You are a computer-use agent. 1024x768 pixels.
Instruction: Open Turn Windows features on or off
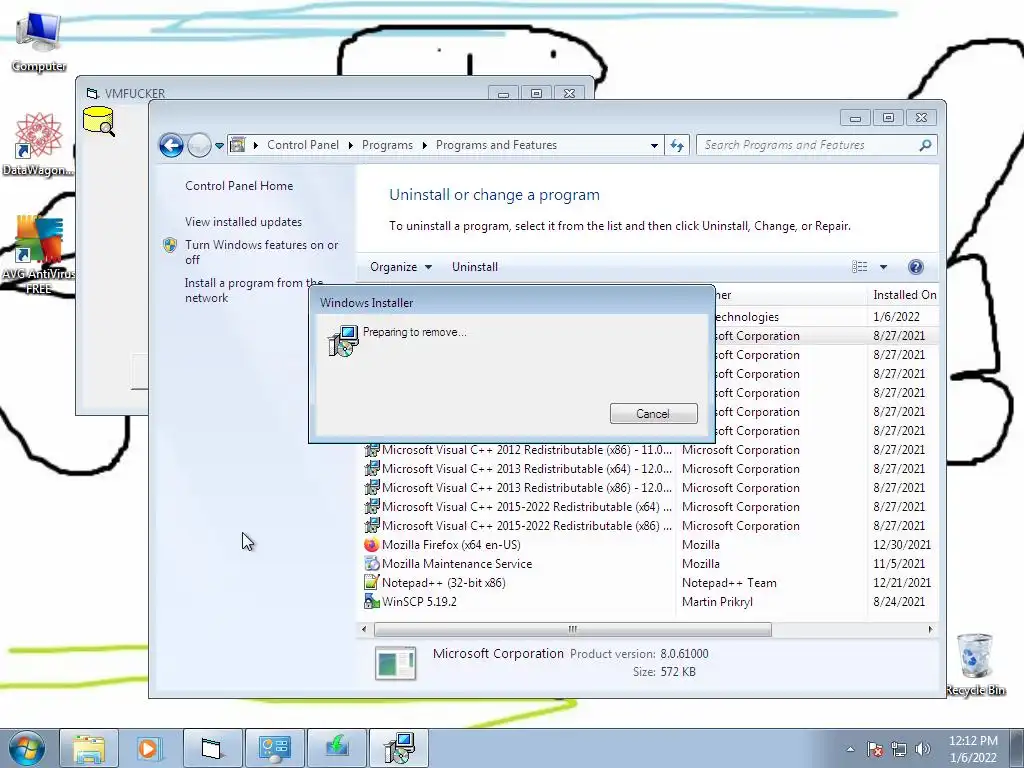coord(261,252)
